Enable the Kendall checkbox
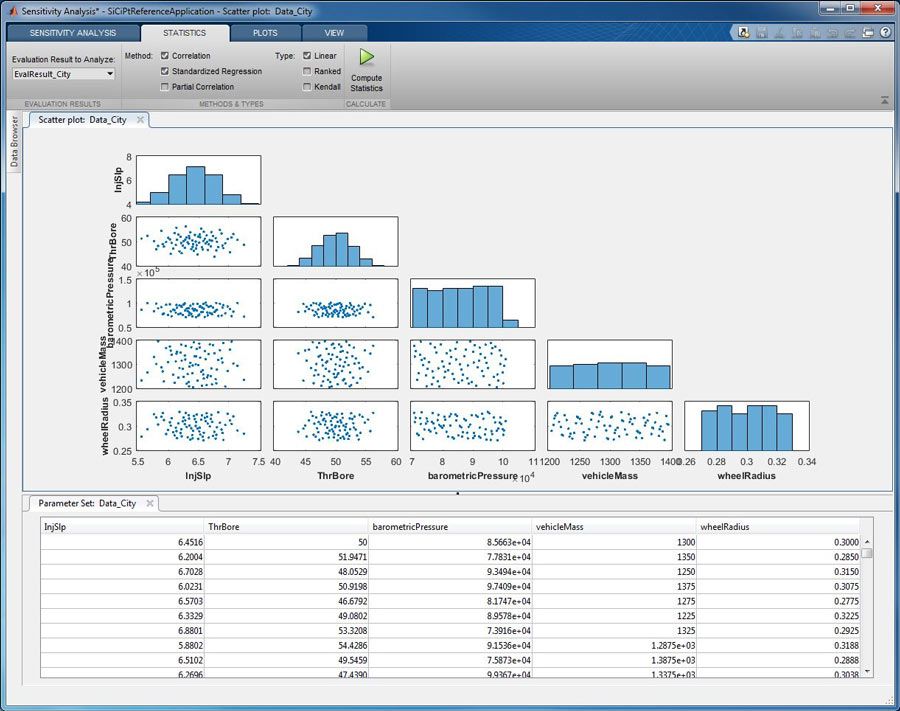This screenshot has height=711, width=900. (x=310, y=85)
